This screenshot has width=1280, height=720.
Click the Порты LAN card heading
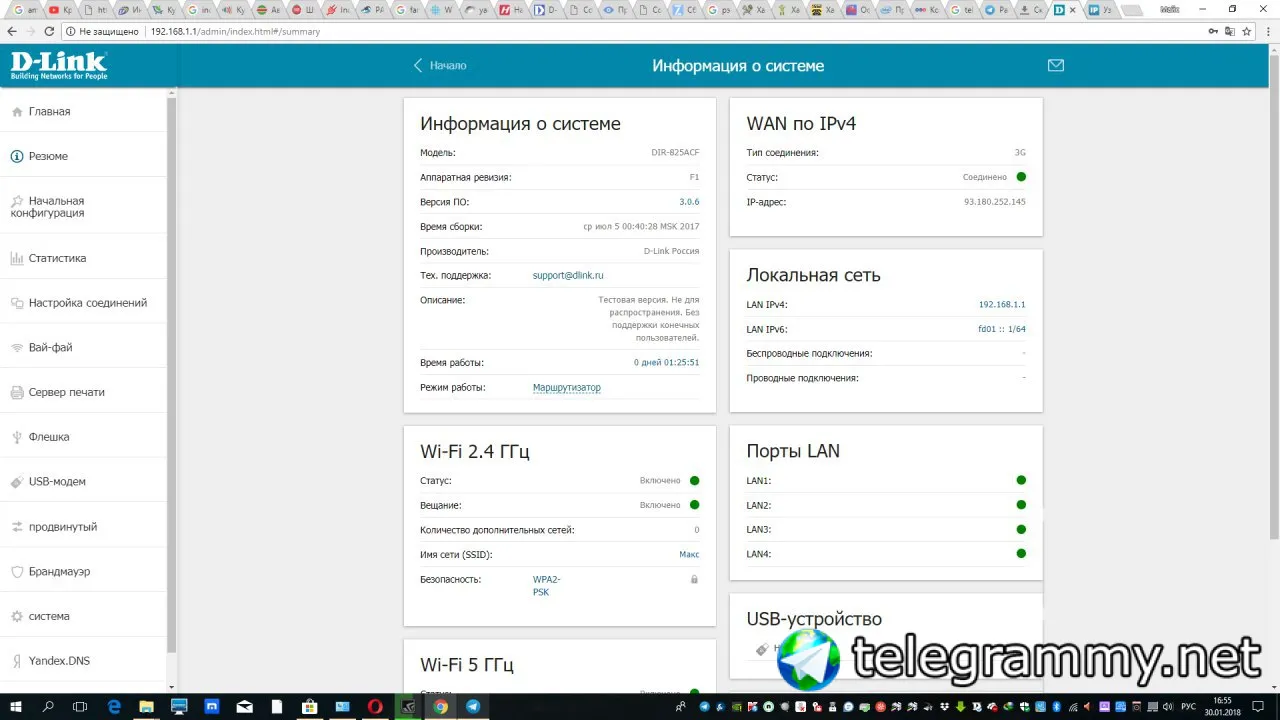793,451
